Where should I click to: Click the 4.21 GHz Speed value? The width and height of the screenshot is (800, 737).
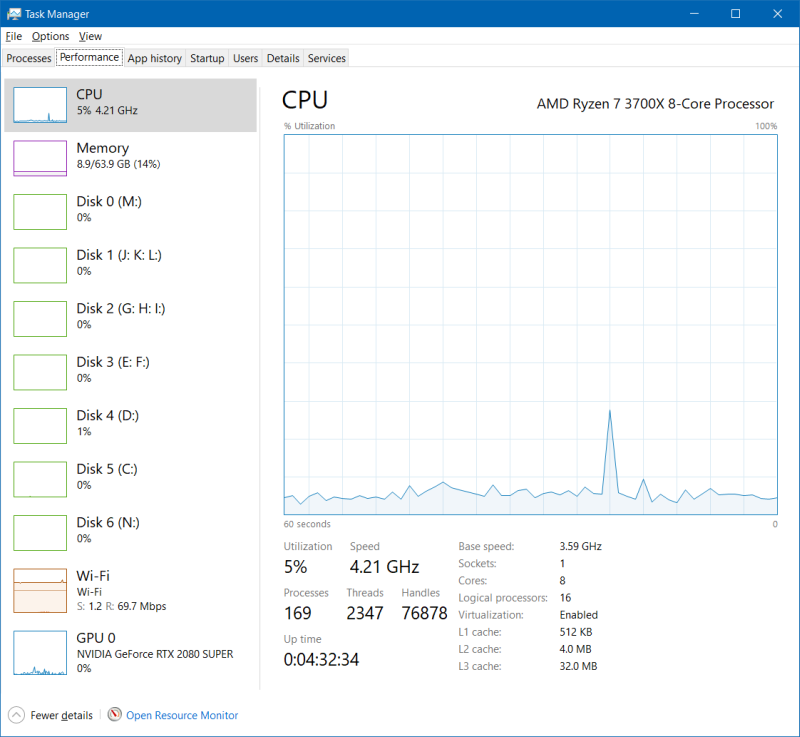(x=384, y=567)
